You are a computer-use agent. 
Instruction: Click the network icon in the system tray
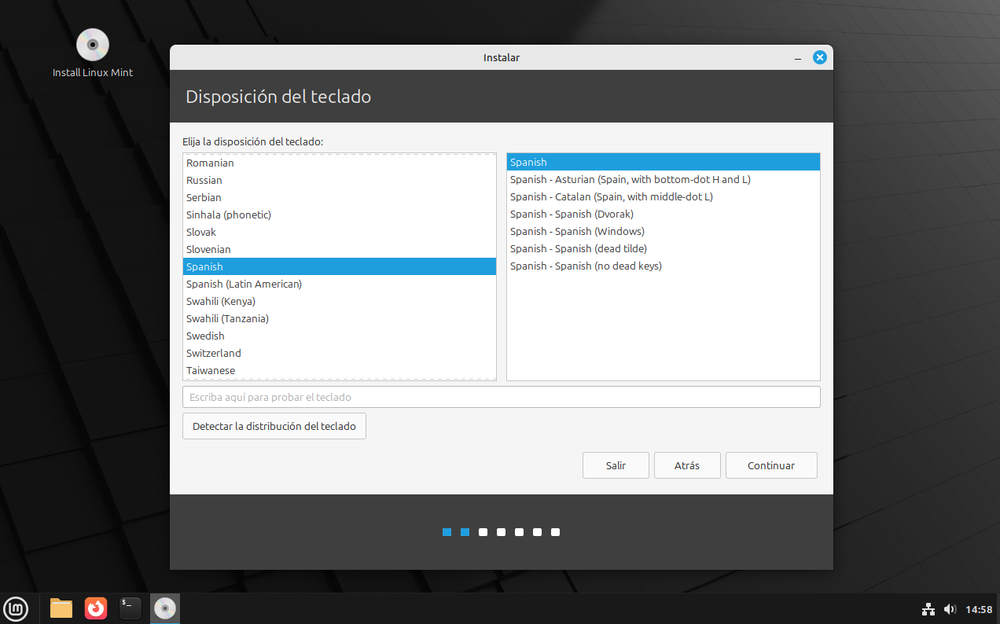pyautogui.click(x=928, y=608)
